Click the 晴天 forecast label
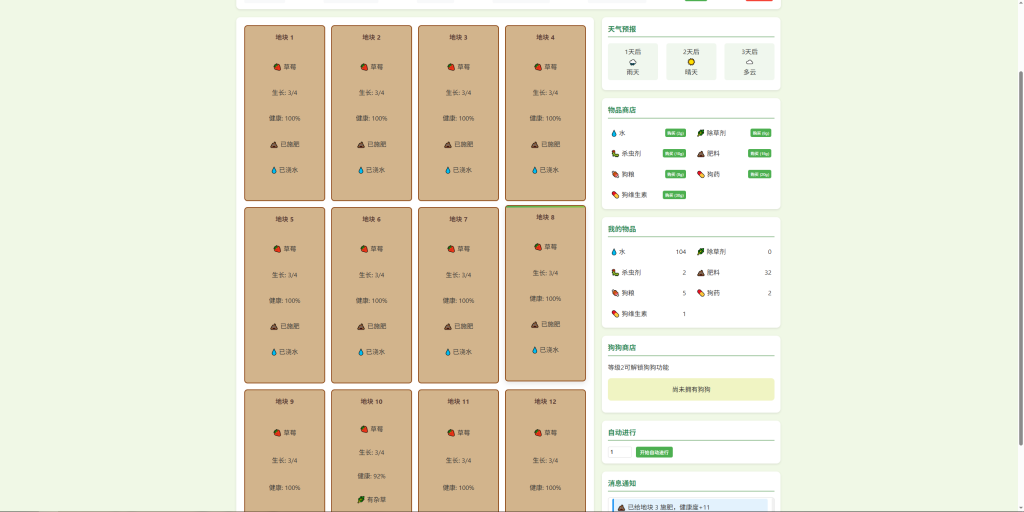 691,72
